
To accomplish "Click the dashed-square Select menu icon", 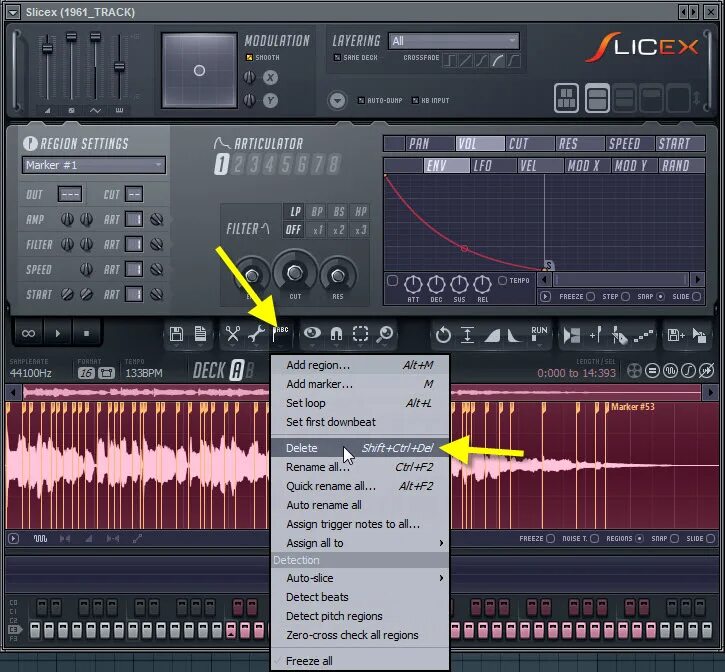I will pyautogui.click(x=360, y=334).
